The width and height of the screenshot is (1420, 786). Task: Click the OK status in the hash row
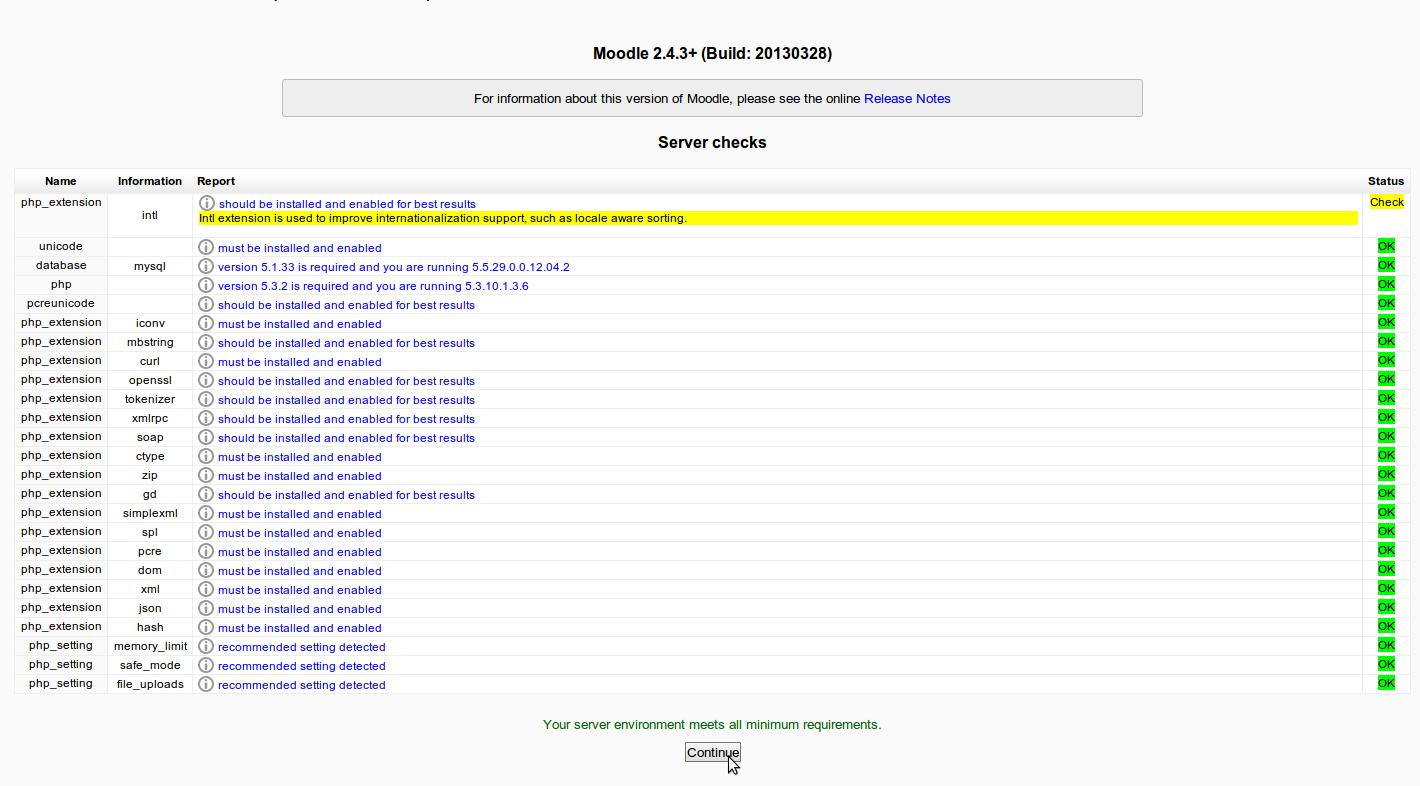click(x=1386, y=627)
